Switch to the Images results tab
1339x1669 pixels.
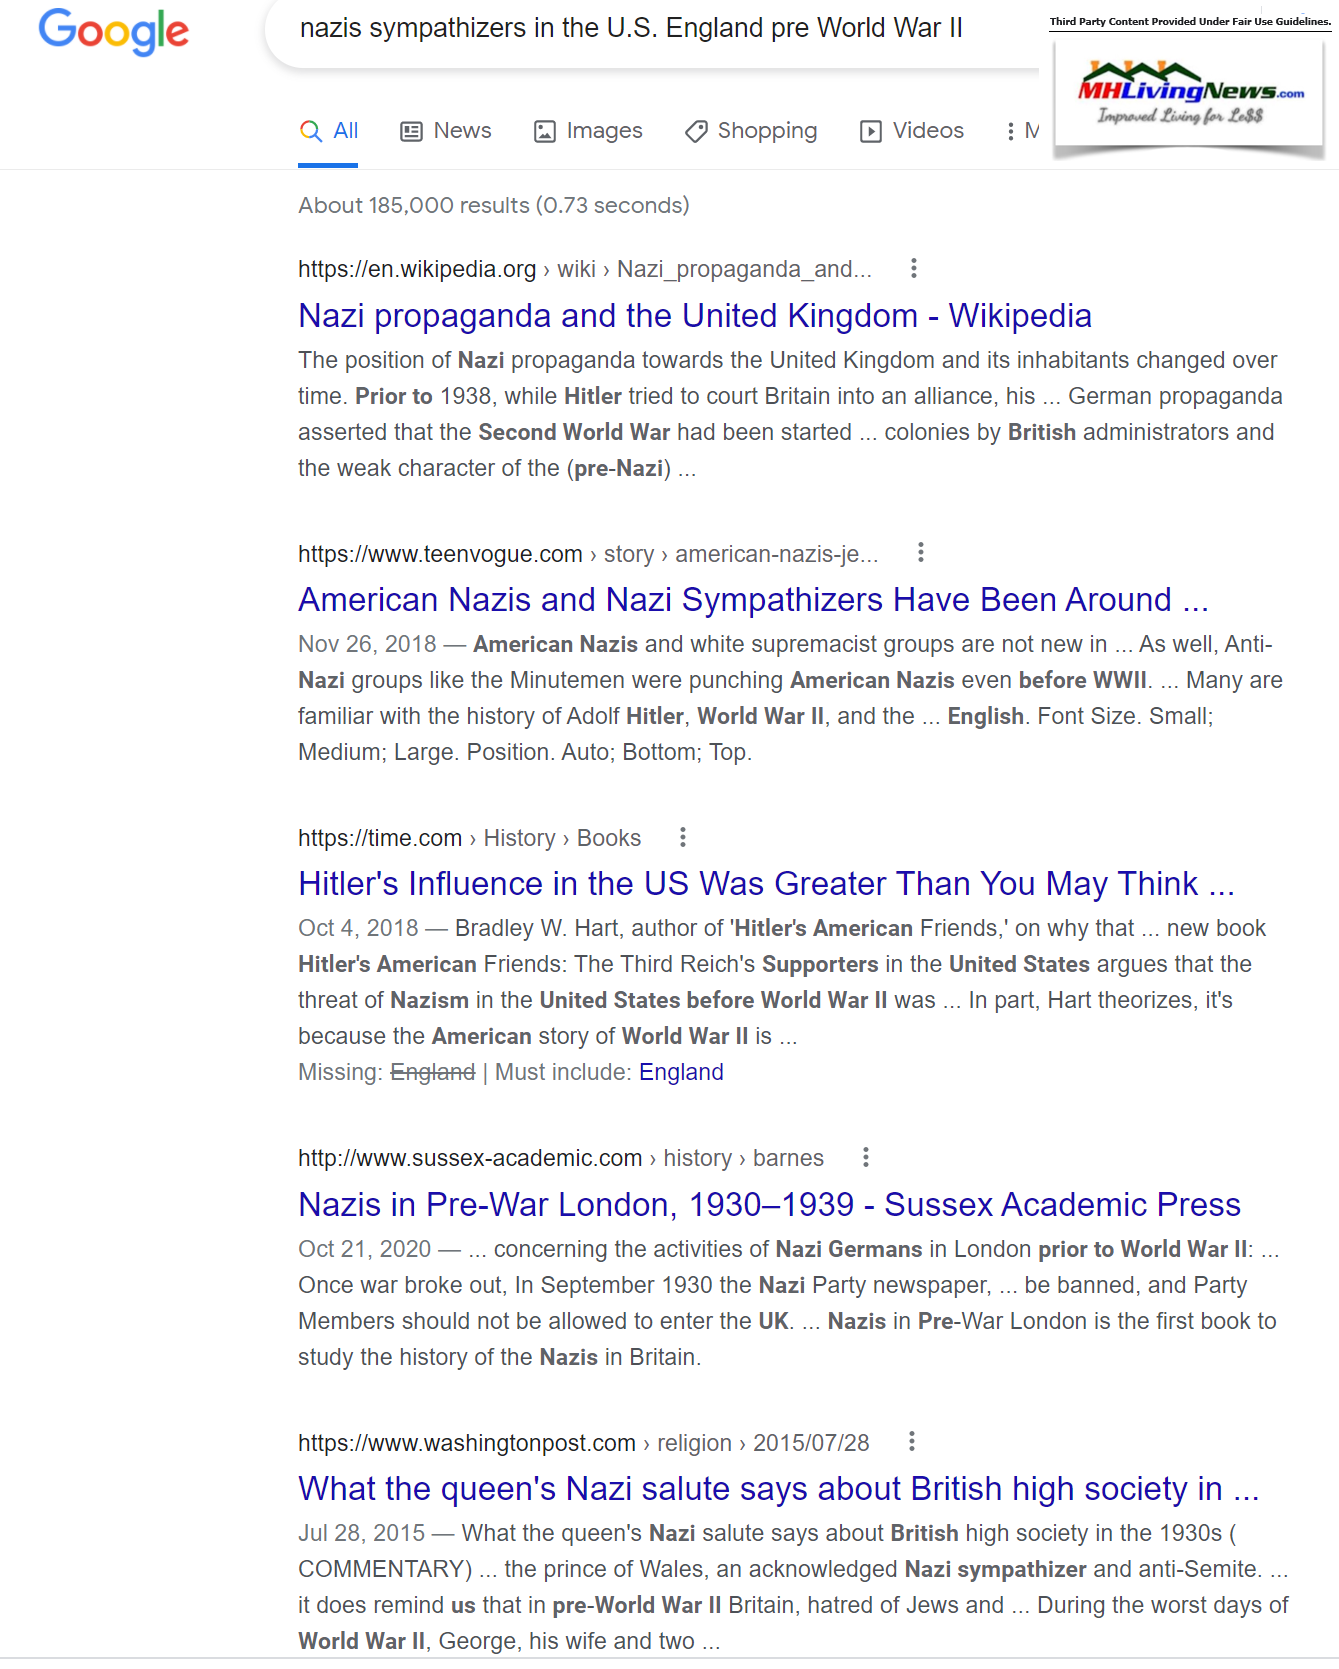click(588, 131)
